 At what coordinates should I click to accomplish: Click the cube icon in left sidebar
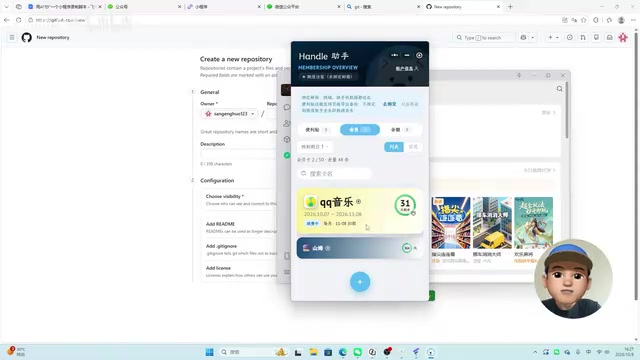pos(287,139)
